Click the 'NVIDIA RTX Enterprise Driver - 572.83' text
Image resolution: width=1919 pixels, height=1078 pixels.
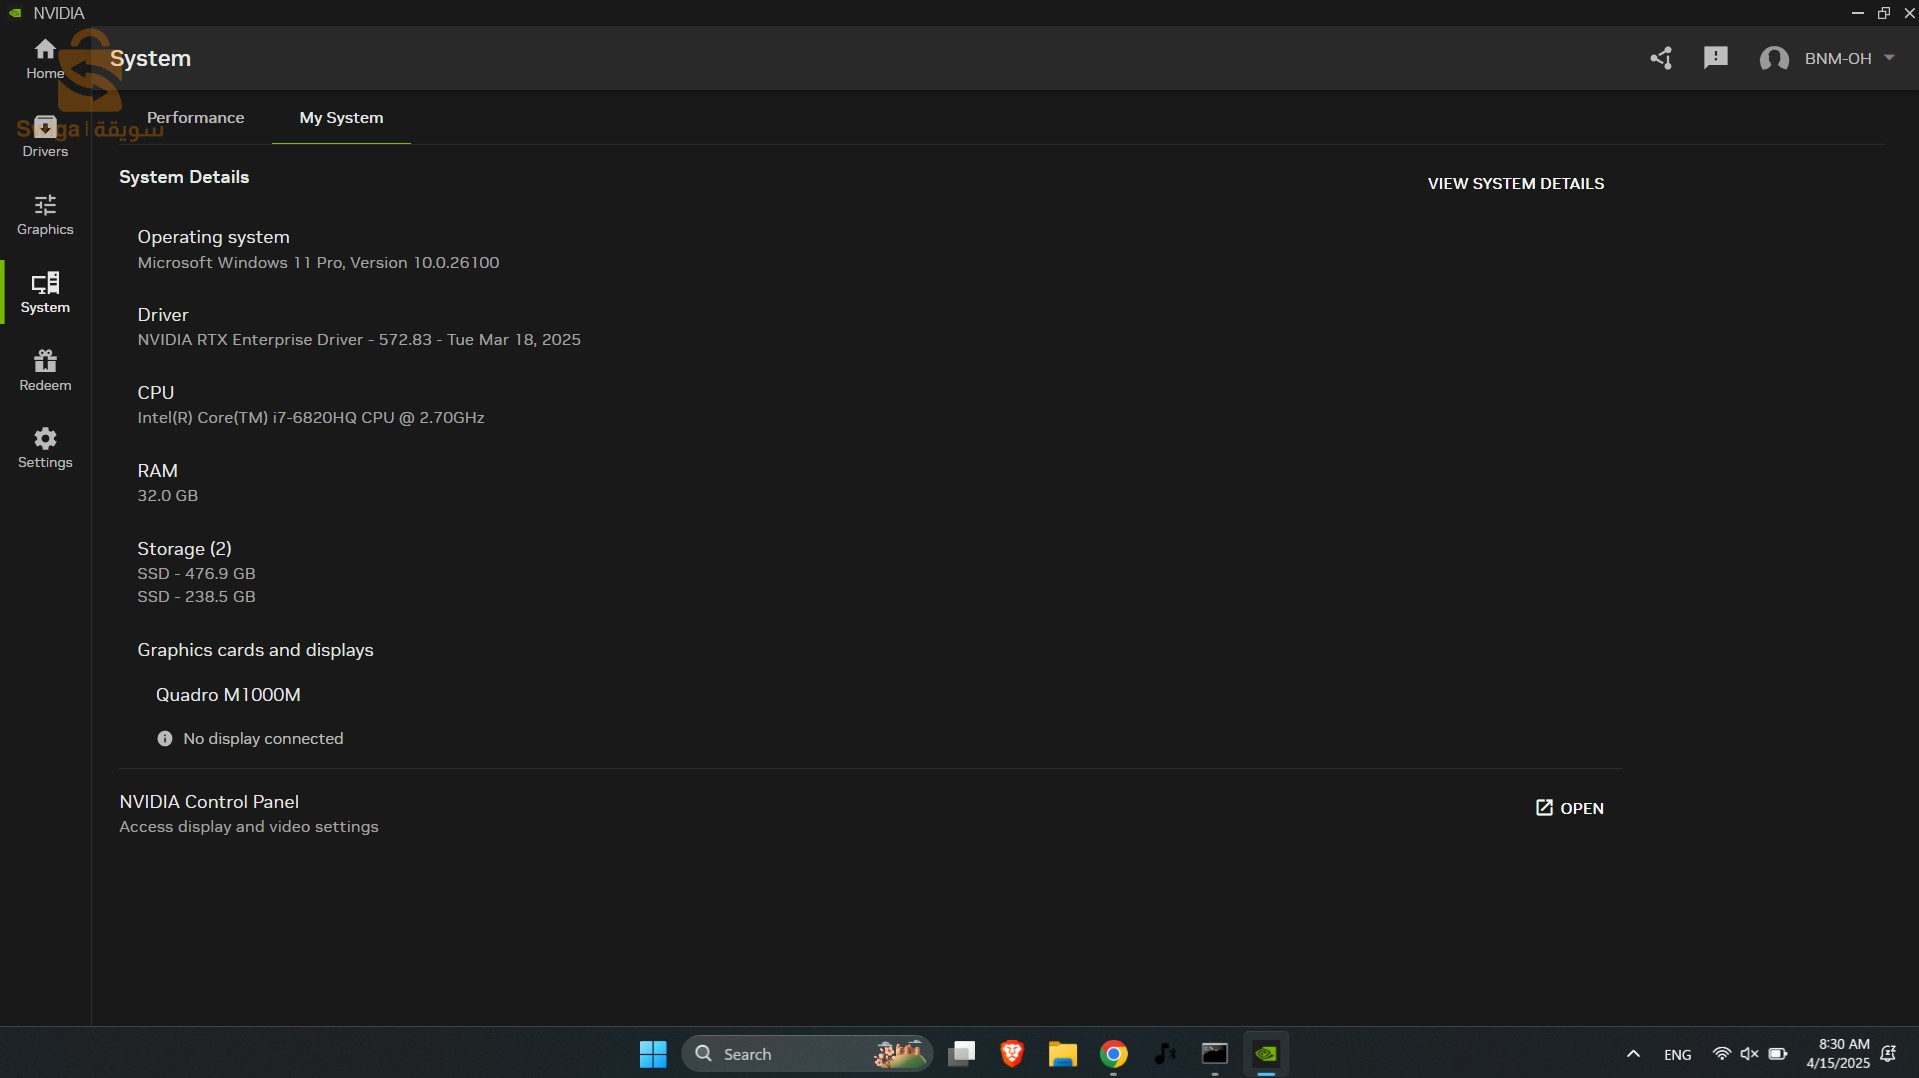coord(285,339)
